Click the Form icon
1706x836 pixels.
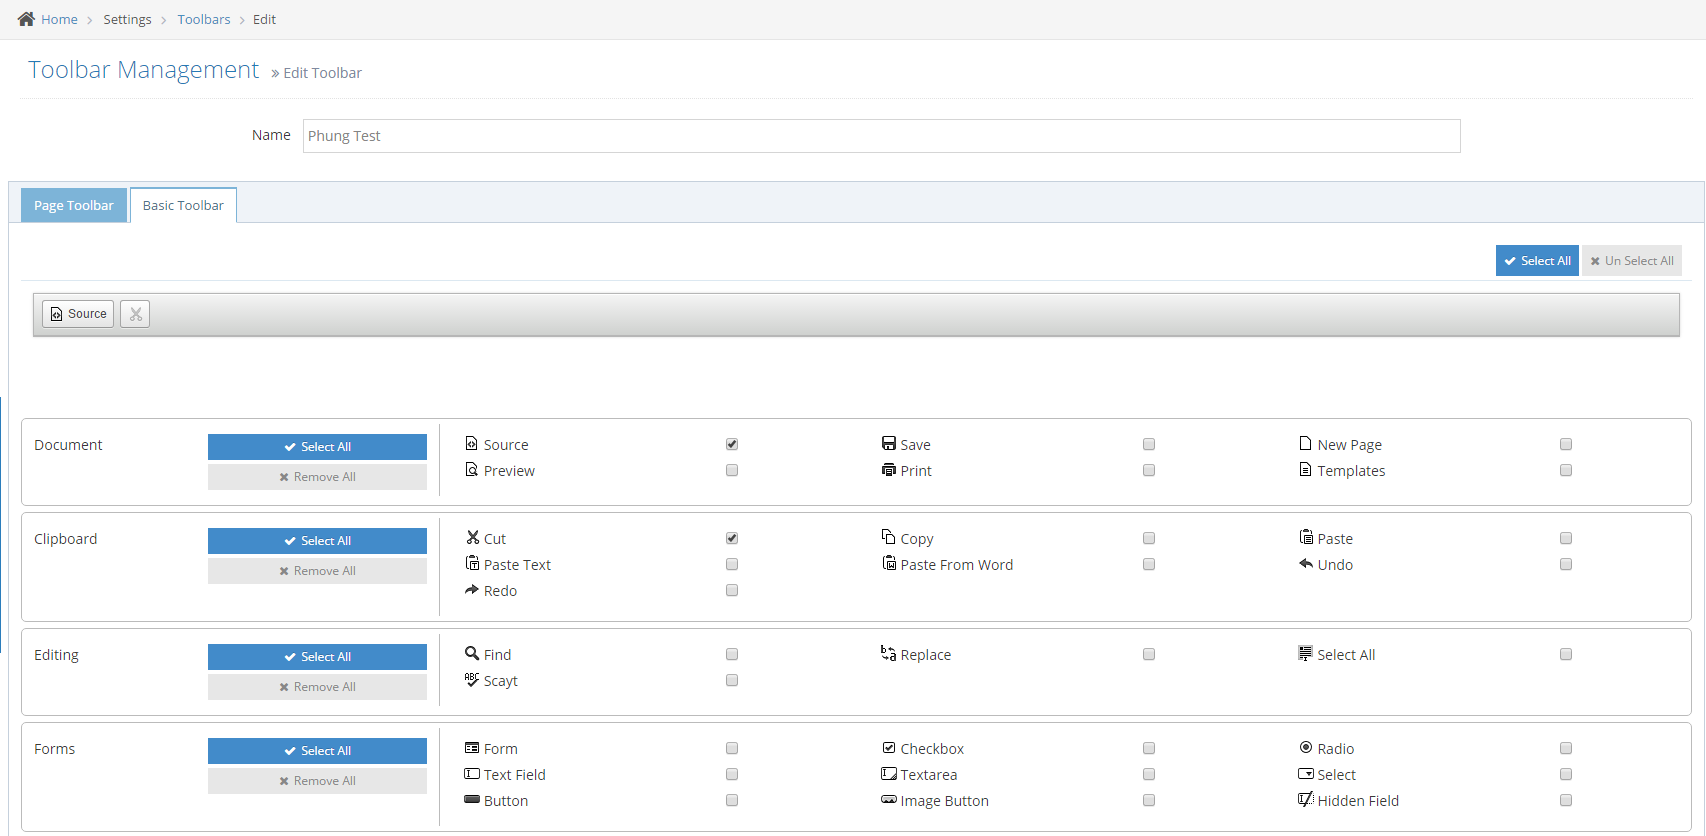pyautogui.click(x=472, y=747)
